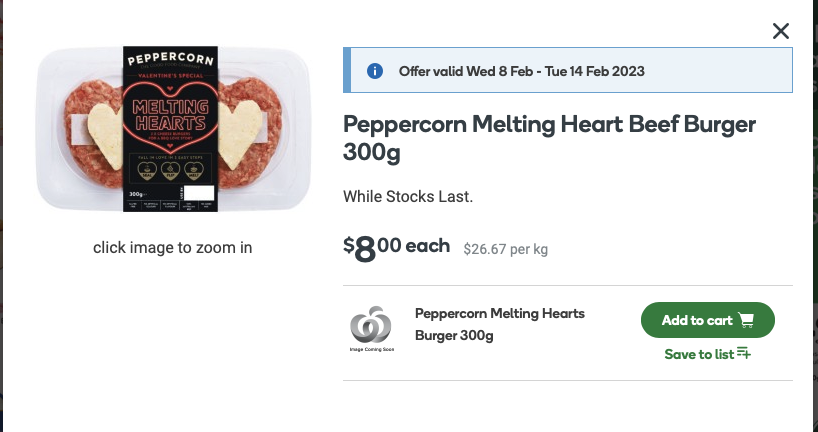Click the neon Melting Hearts logo on package

[x=171, y=115]
